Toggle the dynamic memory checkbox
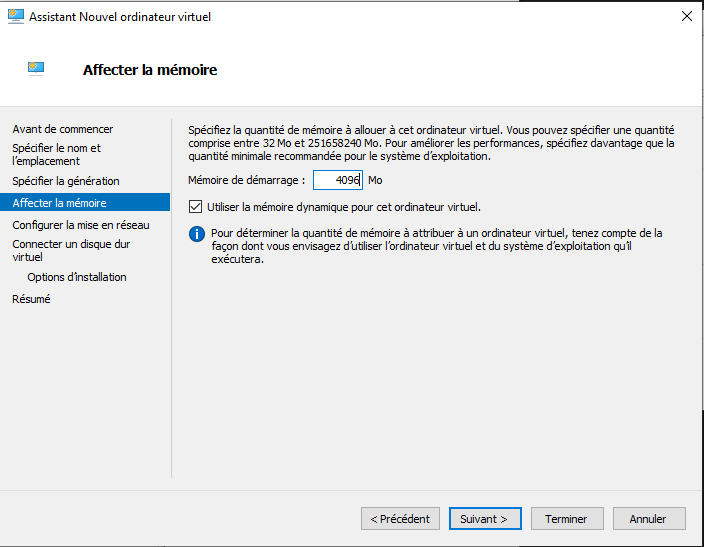 pos(195,207)
